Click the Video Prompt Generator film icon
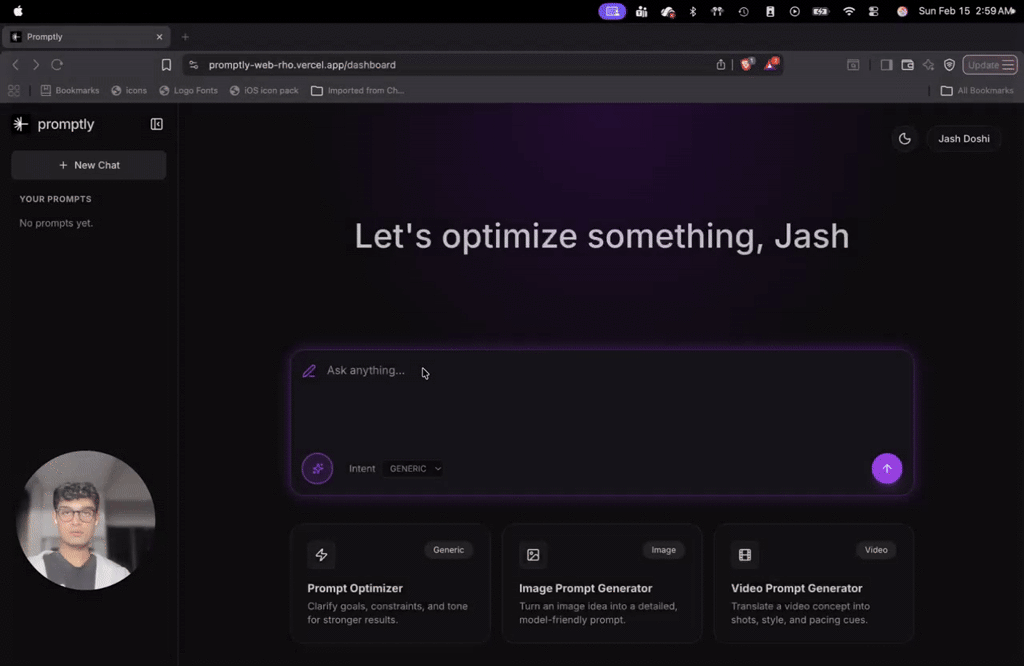The image size is (1024, 666). click(745, 555)
